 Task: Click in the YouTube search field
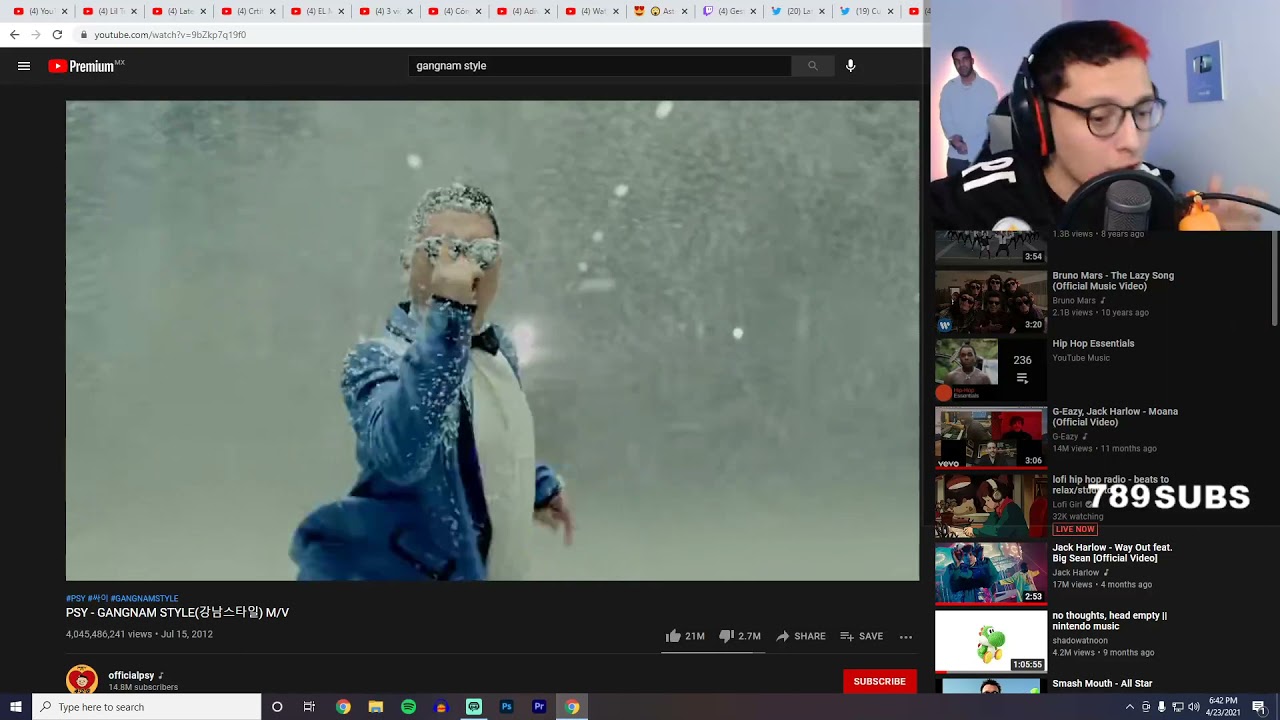click(x=600, y=66)
